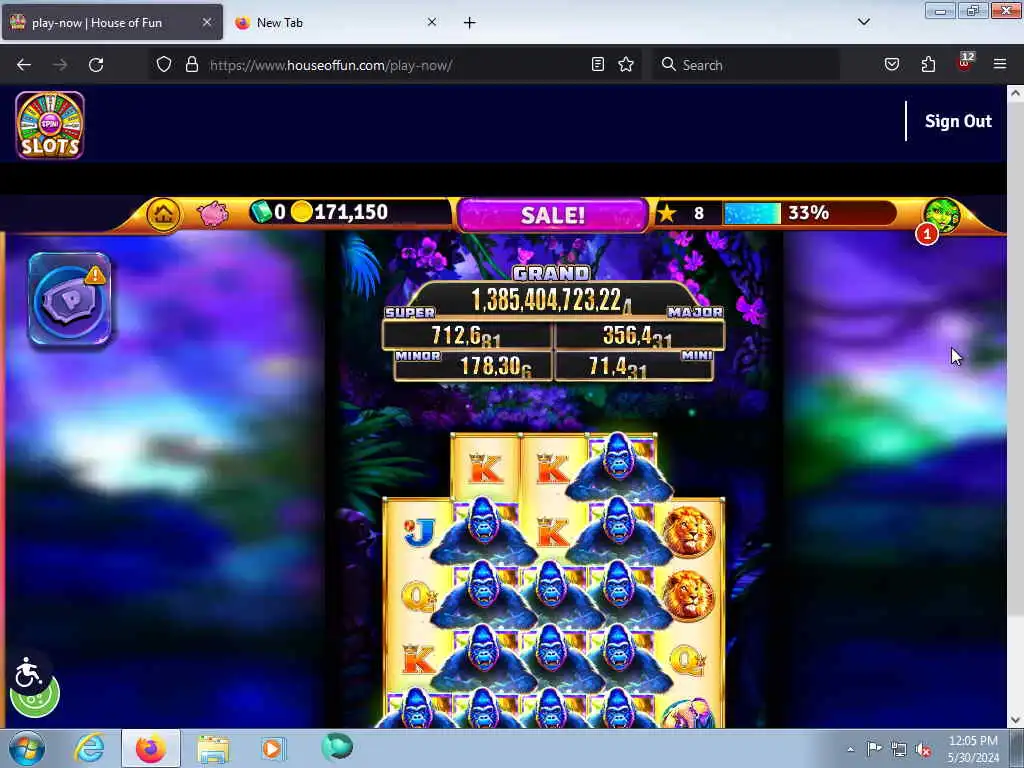The image size is (1024, 768).
Task: Bookmark this page with star icon
Action: point(626,65)
